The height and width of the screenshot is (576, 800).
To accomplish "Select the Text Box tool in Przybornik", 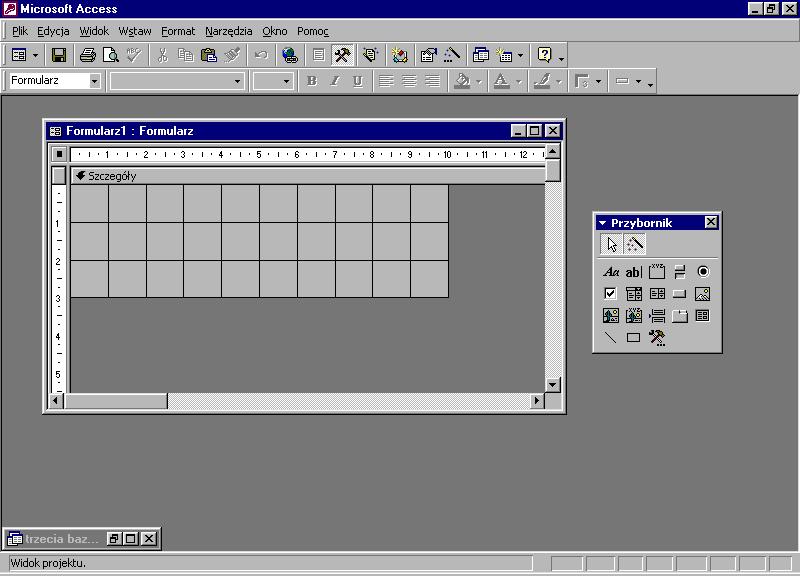I will [634, 272].
